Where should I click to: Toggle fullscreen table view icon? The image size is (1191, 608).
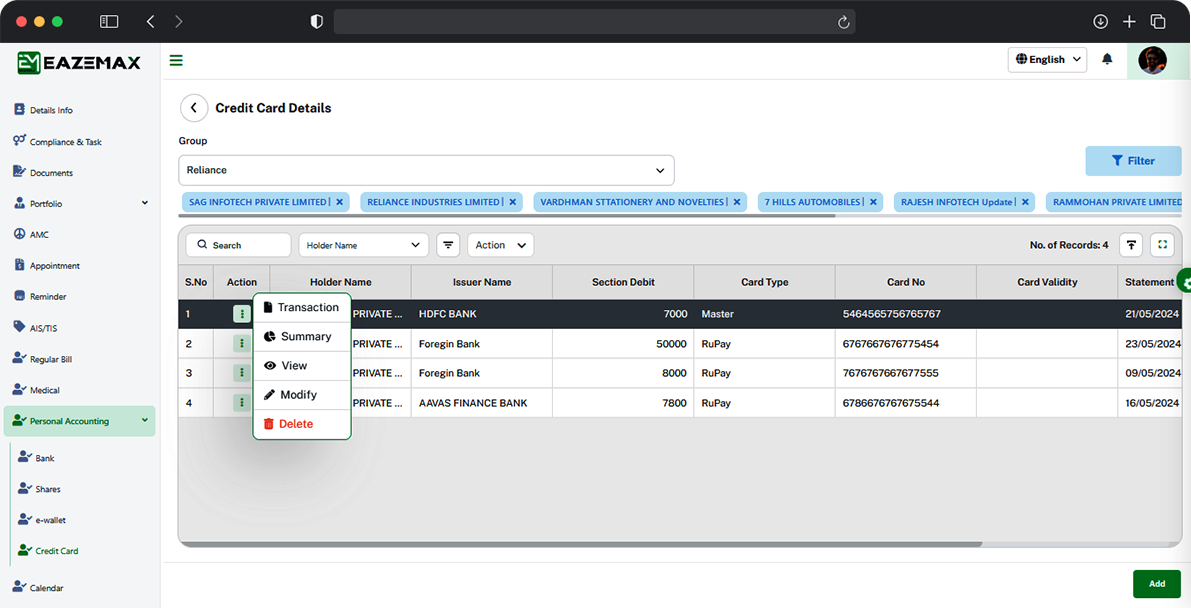coord(1162,245)
